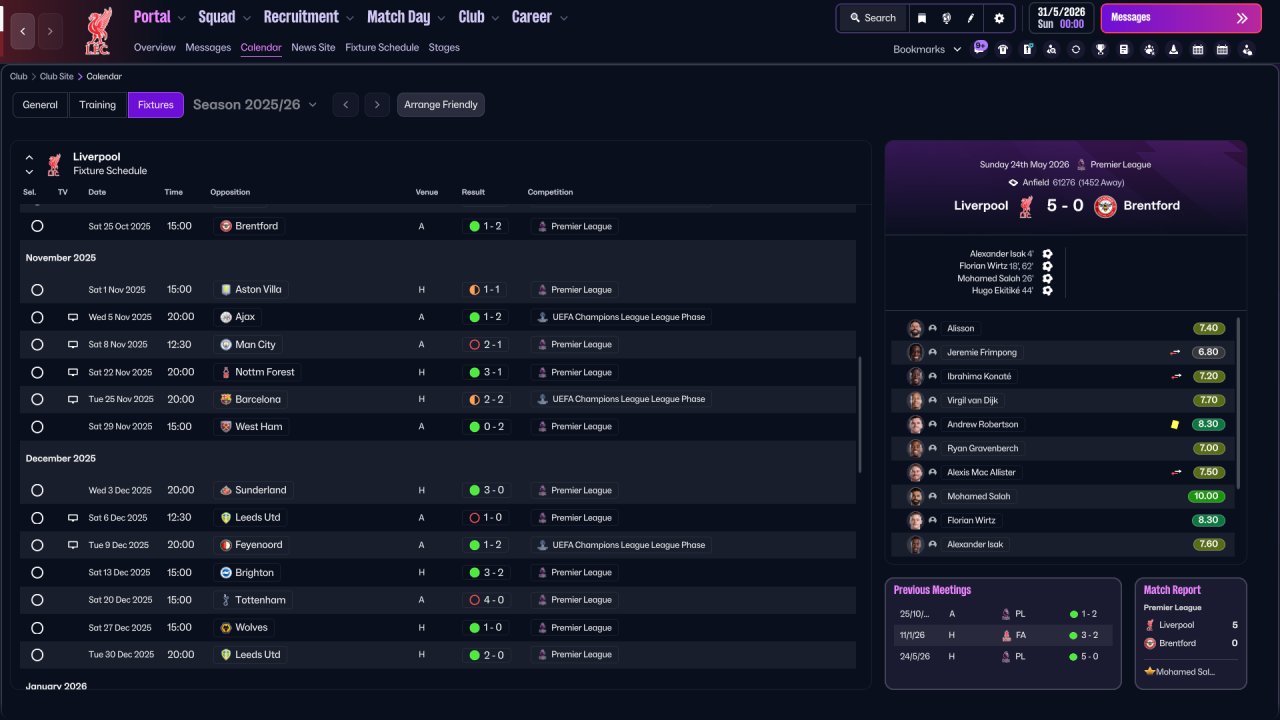Click the up chevron beside Liverpool Fixture Schedule
The height and width of the screenshot is (720, 1280).
(x=29, y=158)
